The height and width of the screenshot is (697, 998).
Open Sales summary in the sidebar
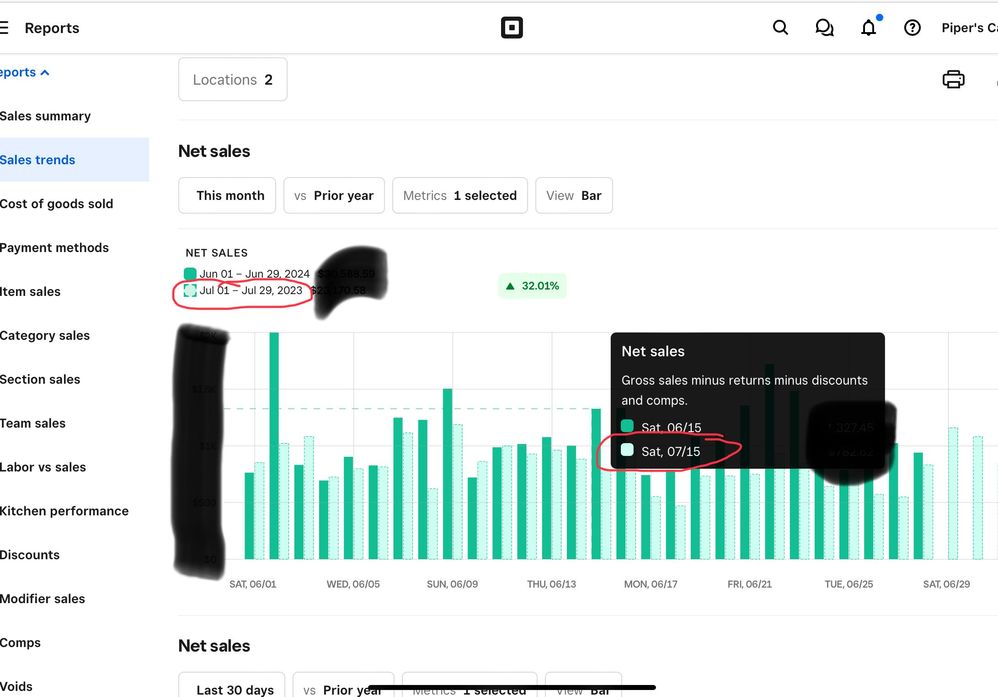coord(46,116)
